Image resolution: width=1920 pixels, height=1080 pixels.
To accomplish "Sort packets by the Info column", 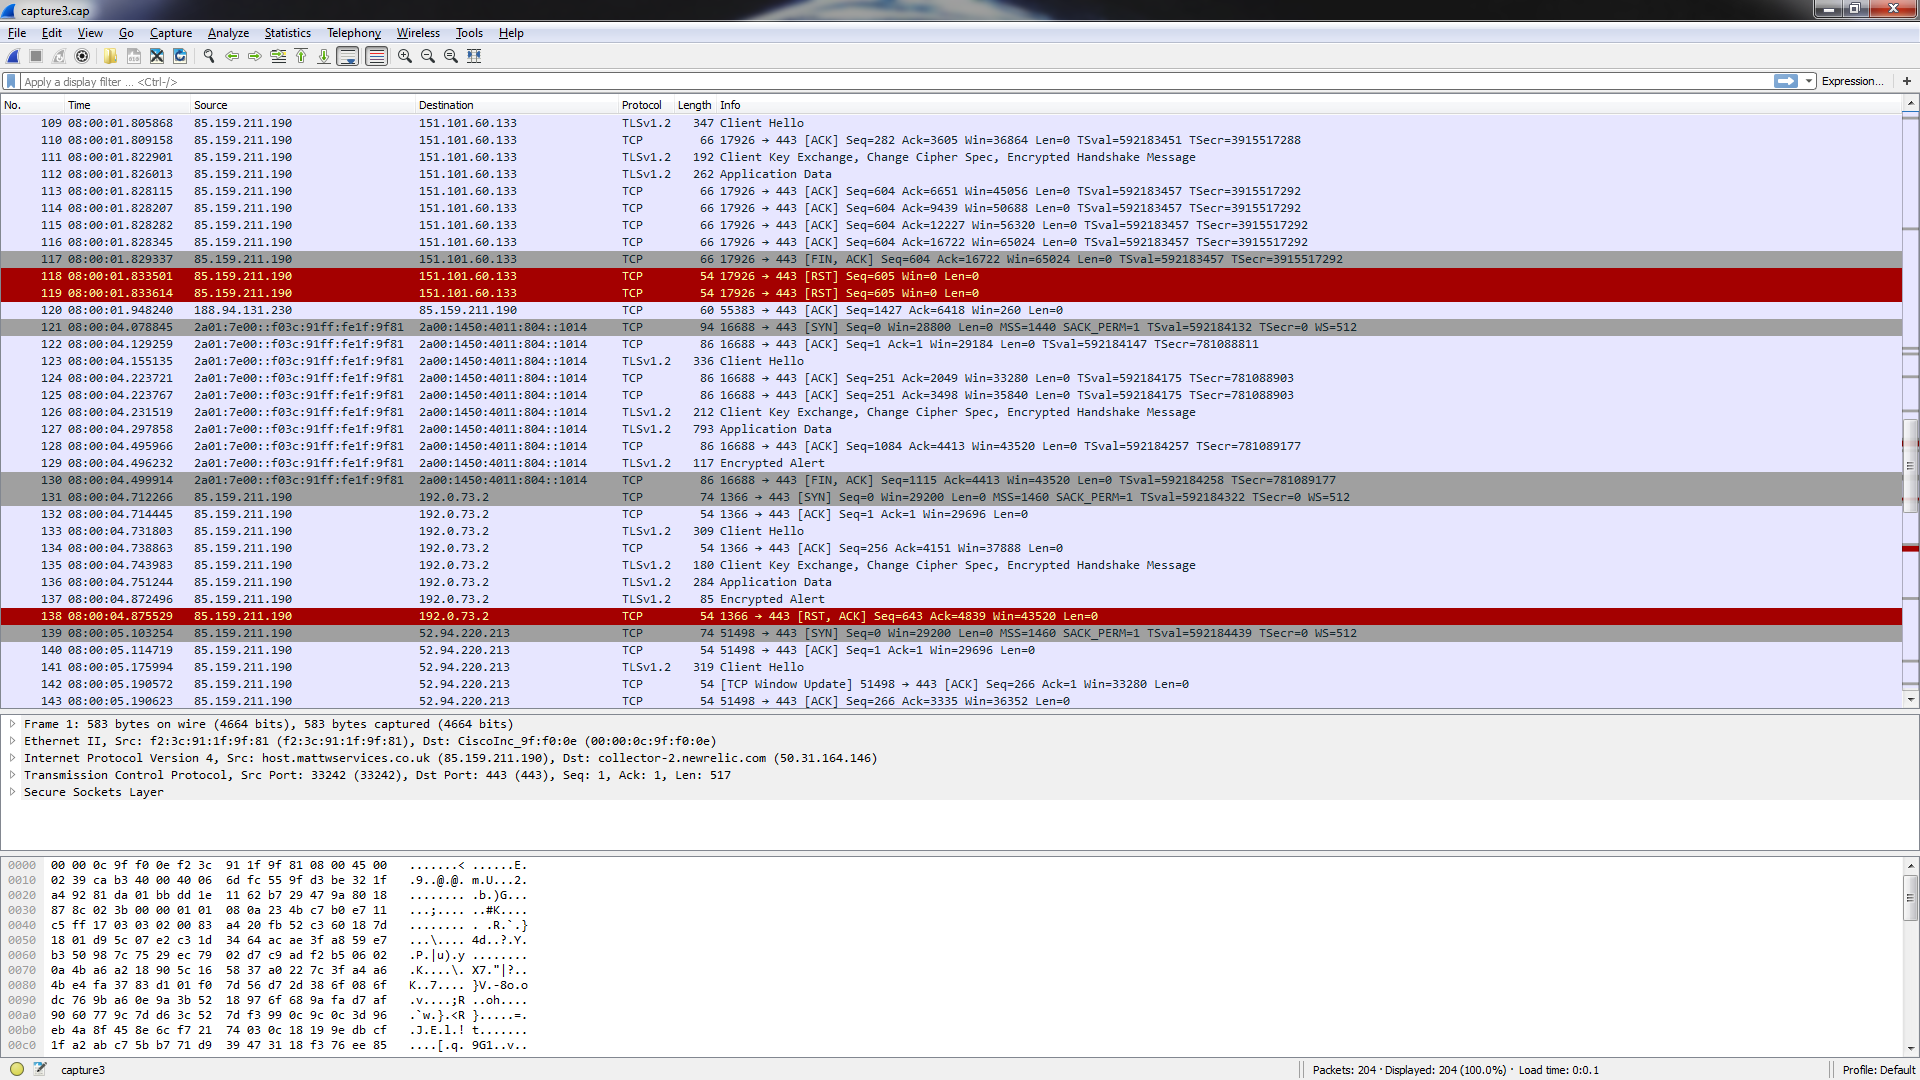I will click(1309, 105).
